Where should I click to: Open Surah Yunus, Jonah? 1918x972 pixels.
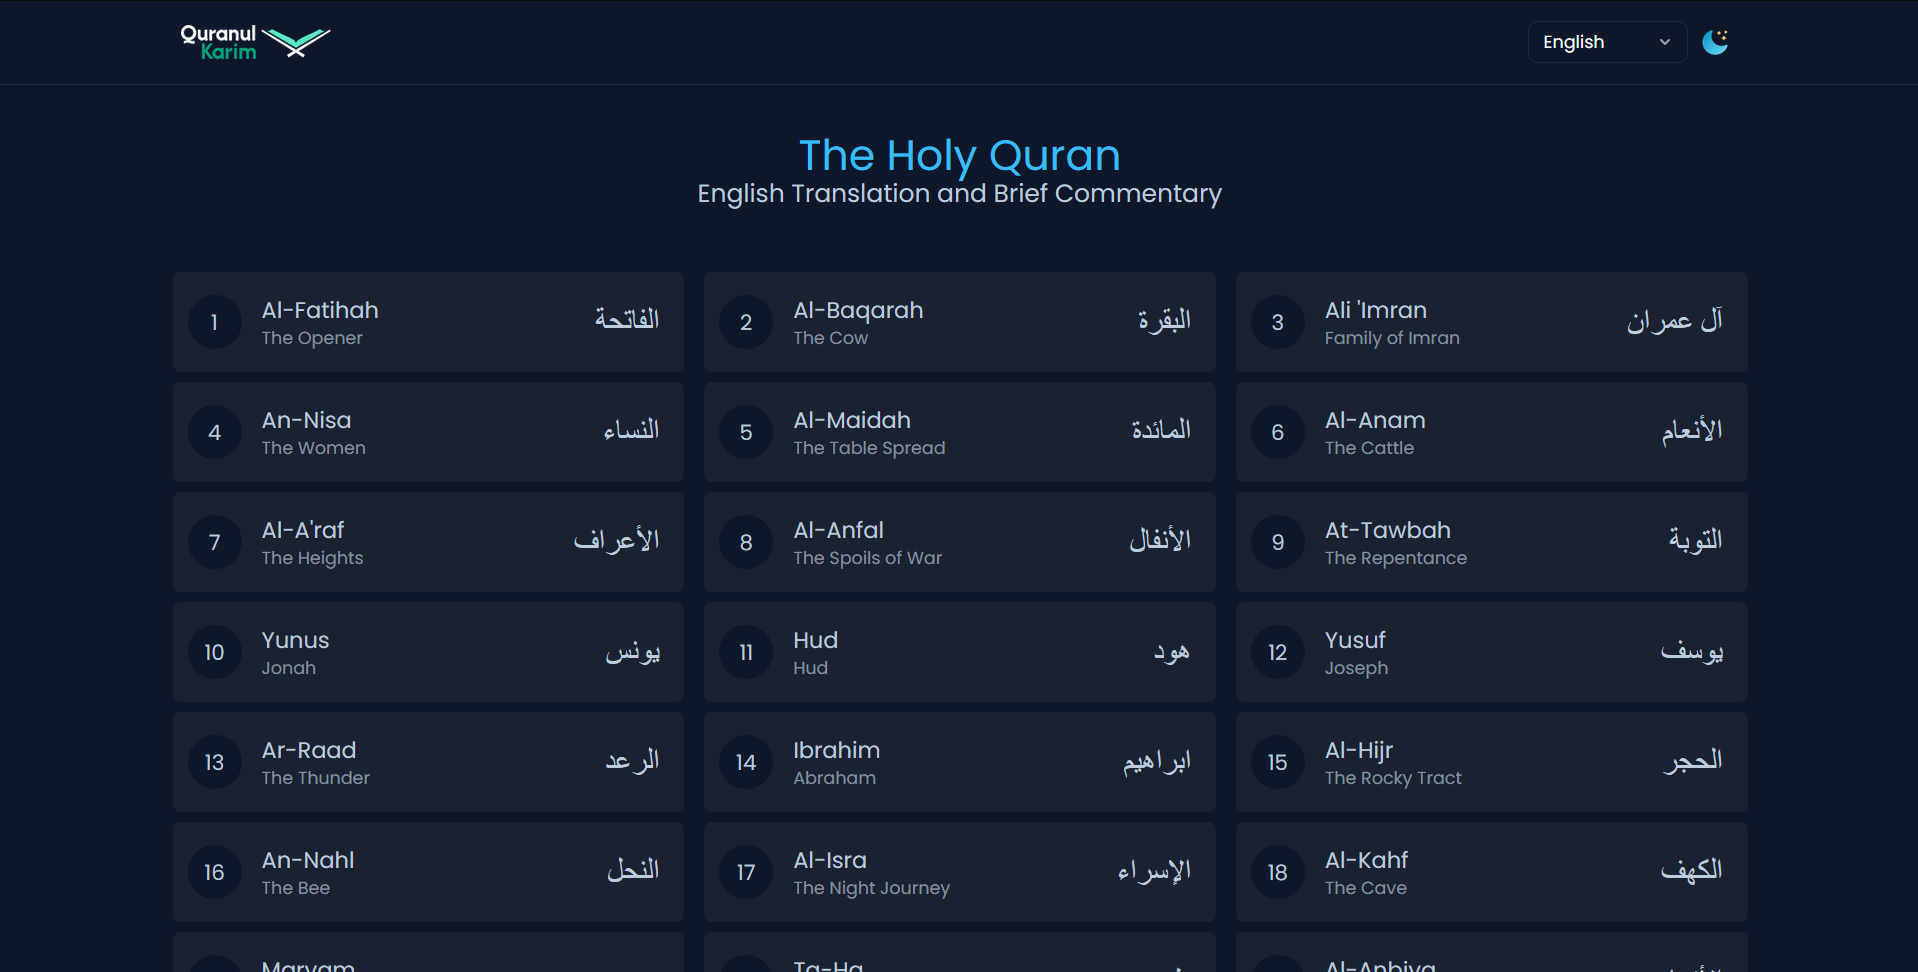[x=428, y=652]
